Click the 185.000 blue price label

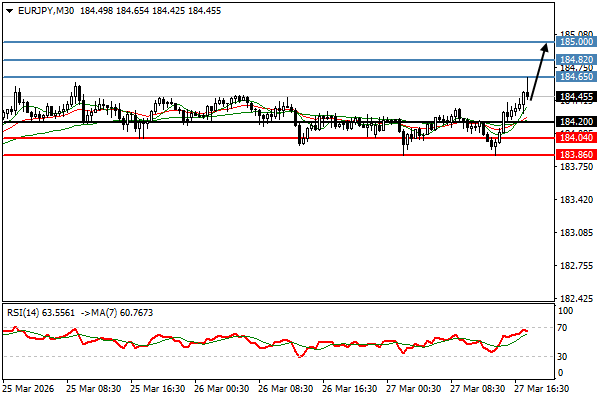pos(577,42)
